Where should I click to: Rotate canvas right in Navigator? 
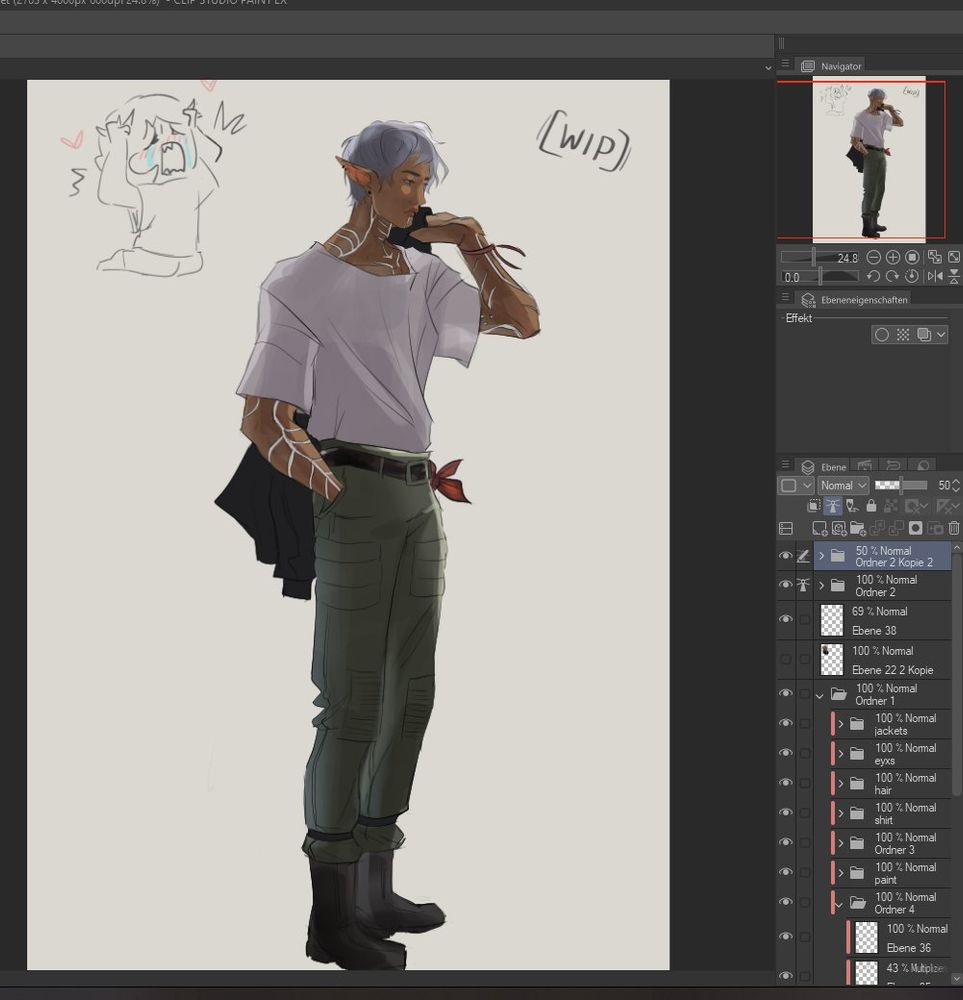(893, 276)
